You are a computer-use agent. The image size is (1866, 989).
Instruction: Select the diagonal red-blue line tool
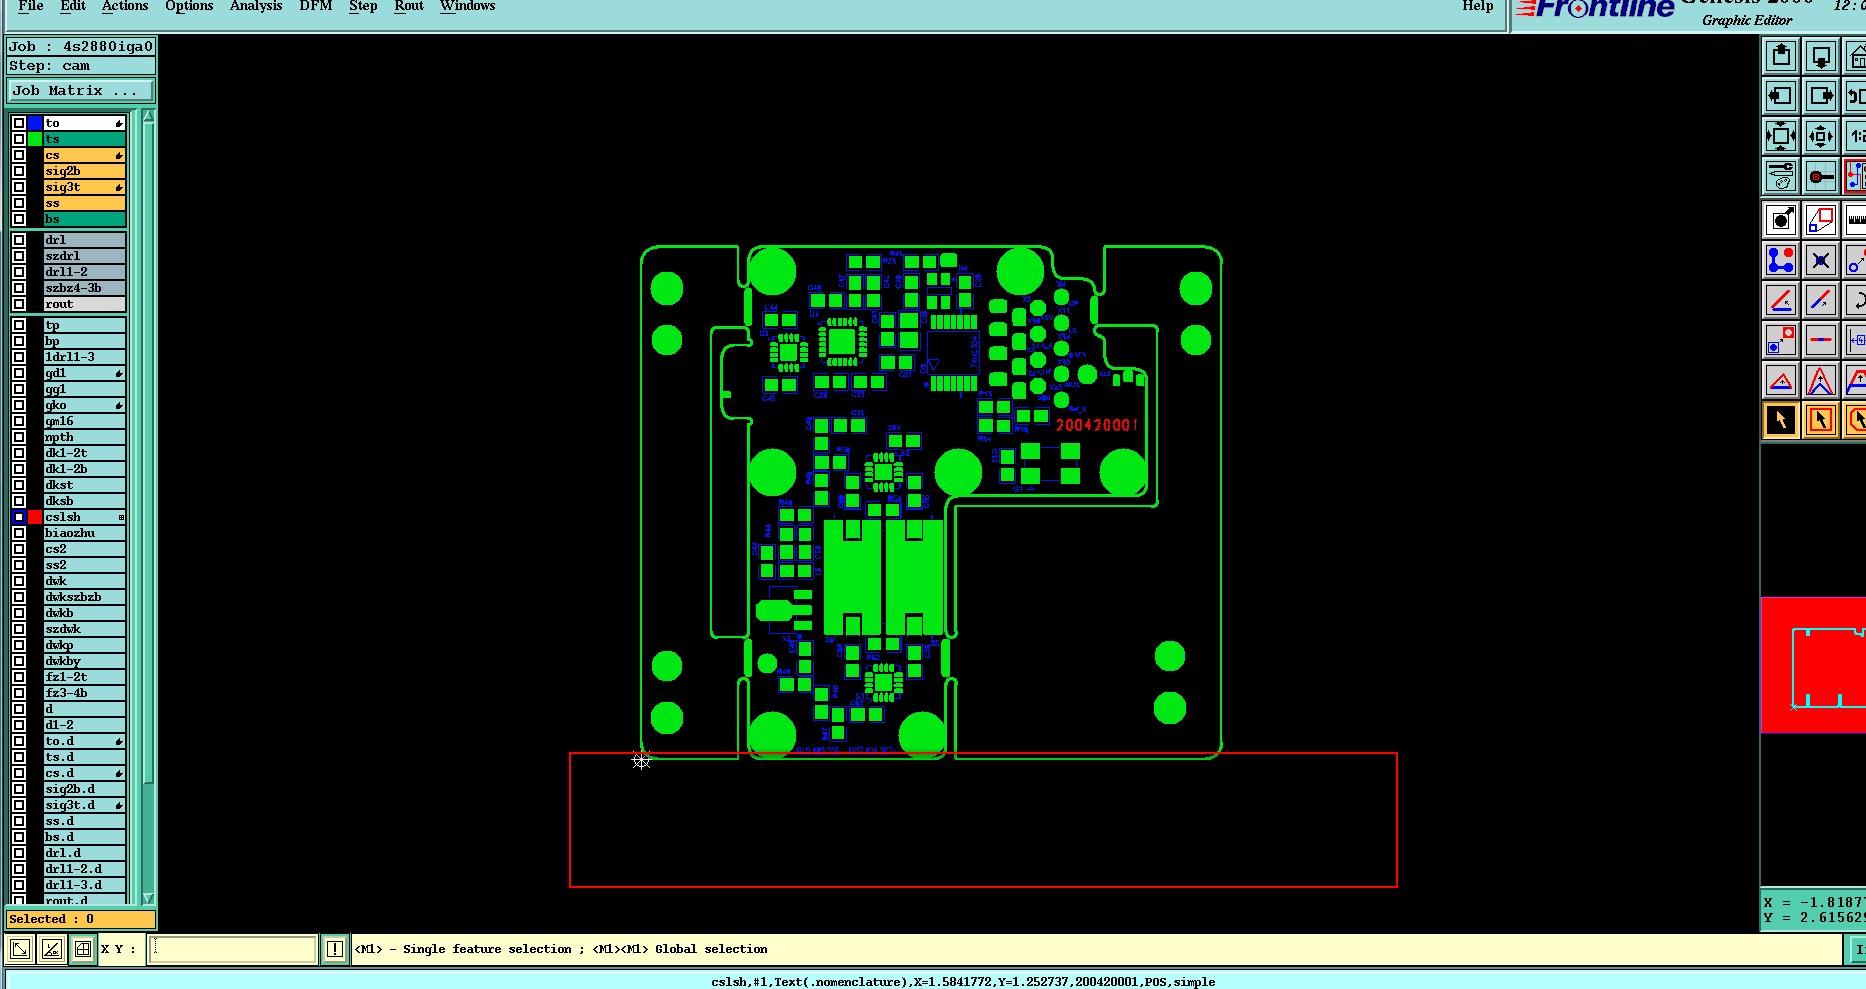click(1821, 300)
